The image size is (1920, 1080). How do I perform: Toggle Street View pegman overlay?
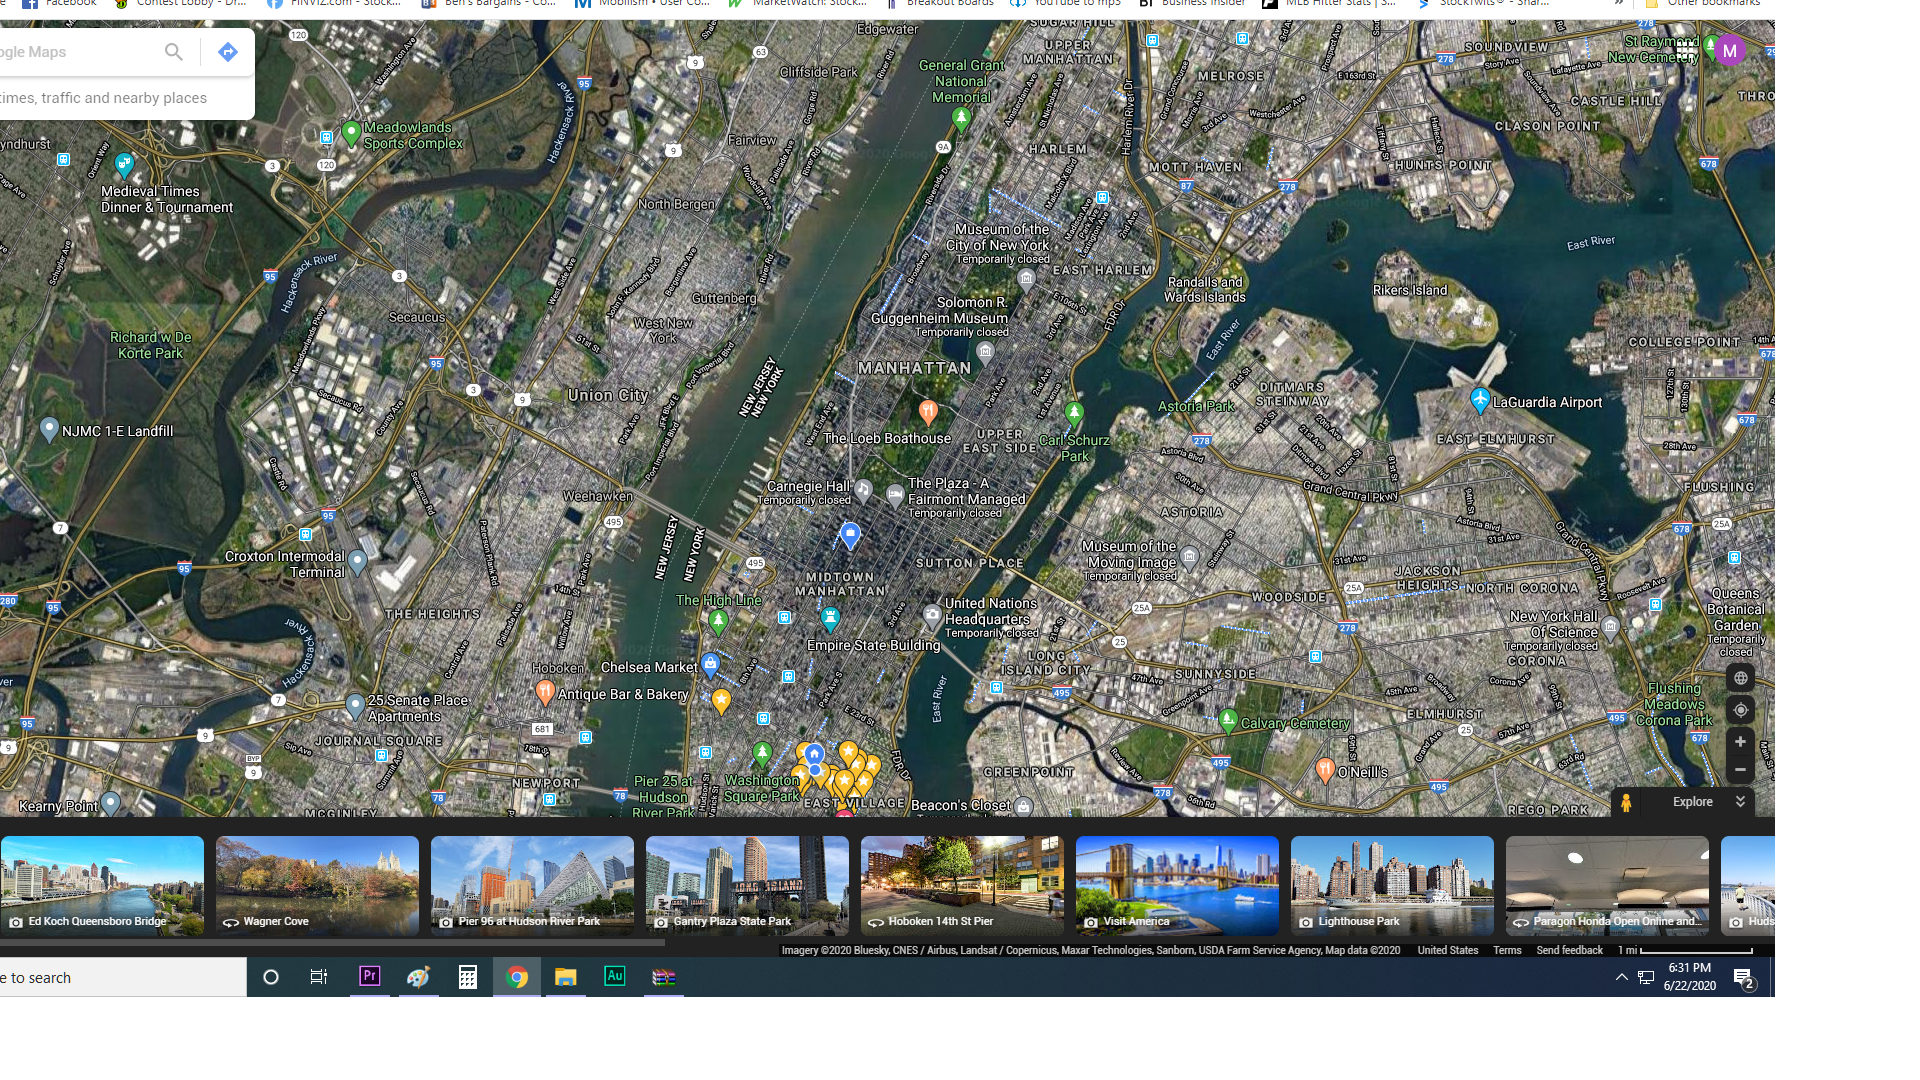coord(1626,802)
